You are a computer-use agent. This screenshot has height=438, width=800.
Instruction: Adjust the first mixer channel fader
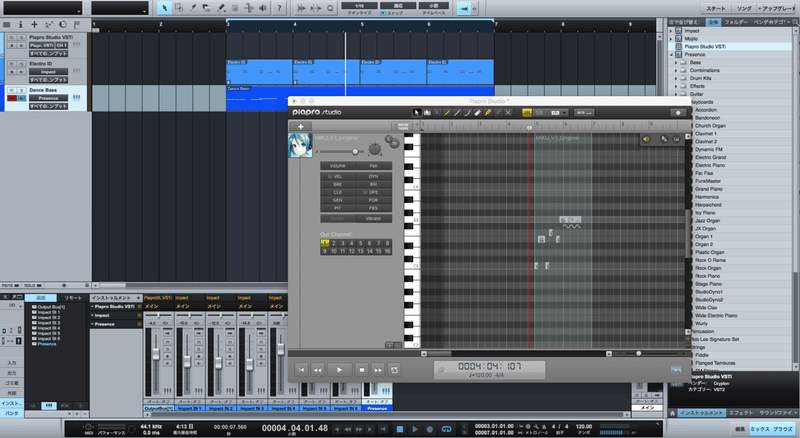click(x=156, y=354)
